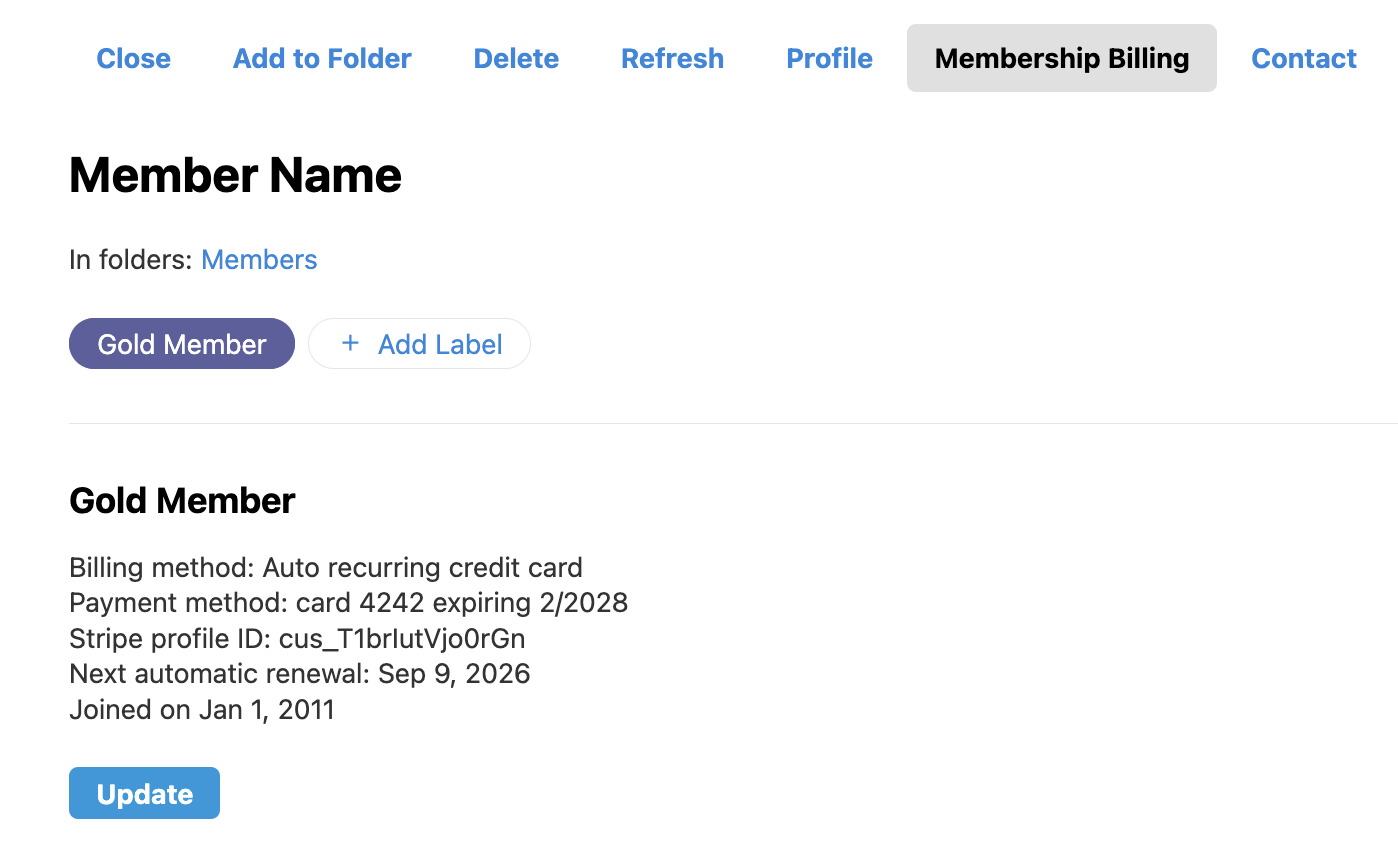The image size is (1398, 866).
Task: Select the Membership Billing tab
Action: [1061, 59]
